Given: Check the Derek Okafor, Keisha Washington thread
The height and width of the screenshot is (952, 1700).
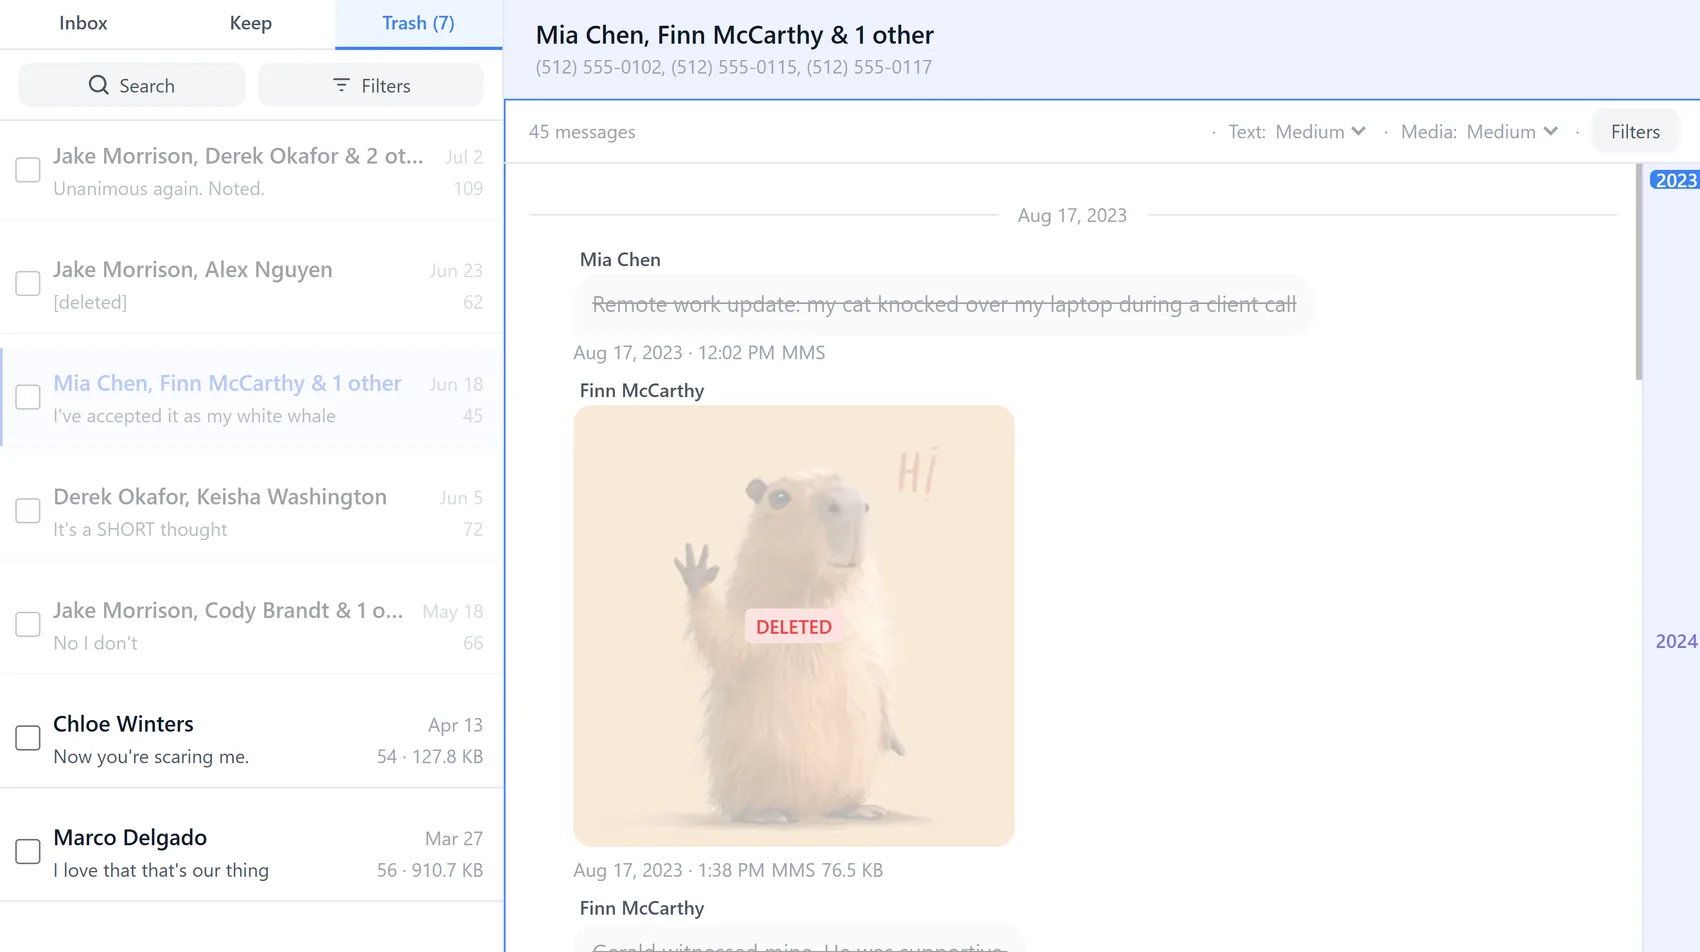Looking at the screenshot, I should pyautogui.click(x=28, y=511).
